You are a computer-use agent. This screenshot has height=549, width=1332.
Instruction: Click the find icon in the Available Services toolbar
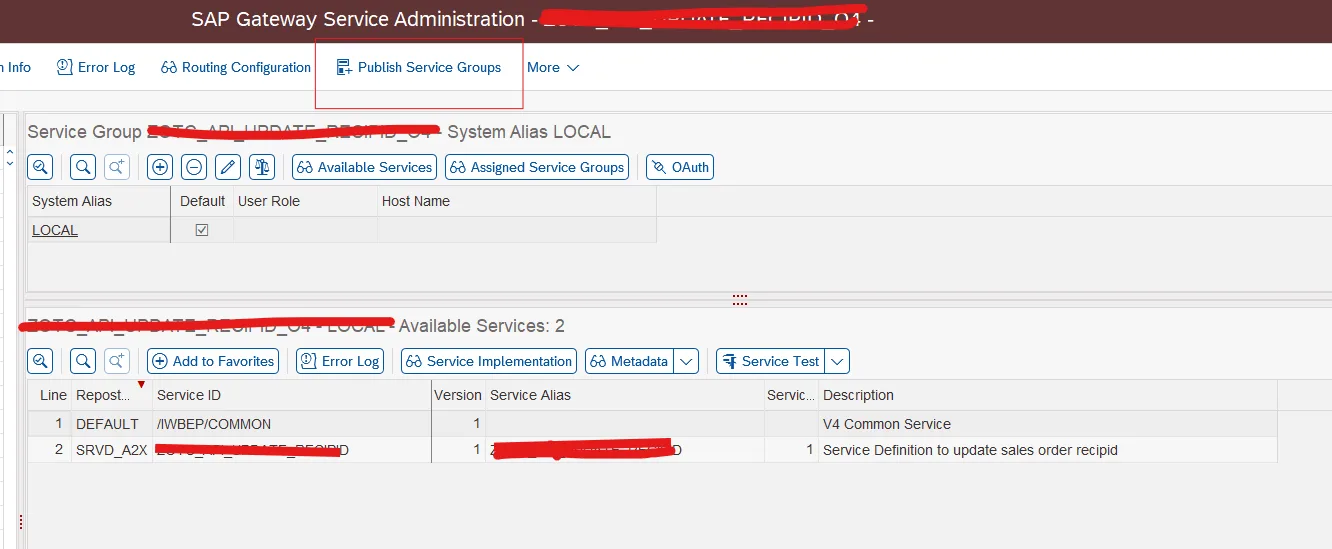83,361
